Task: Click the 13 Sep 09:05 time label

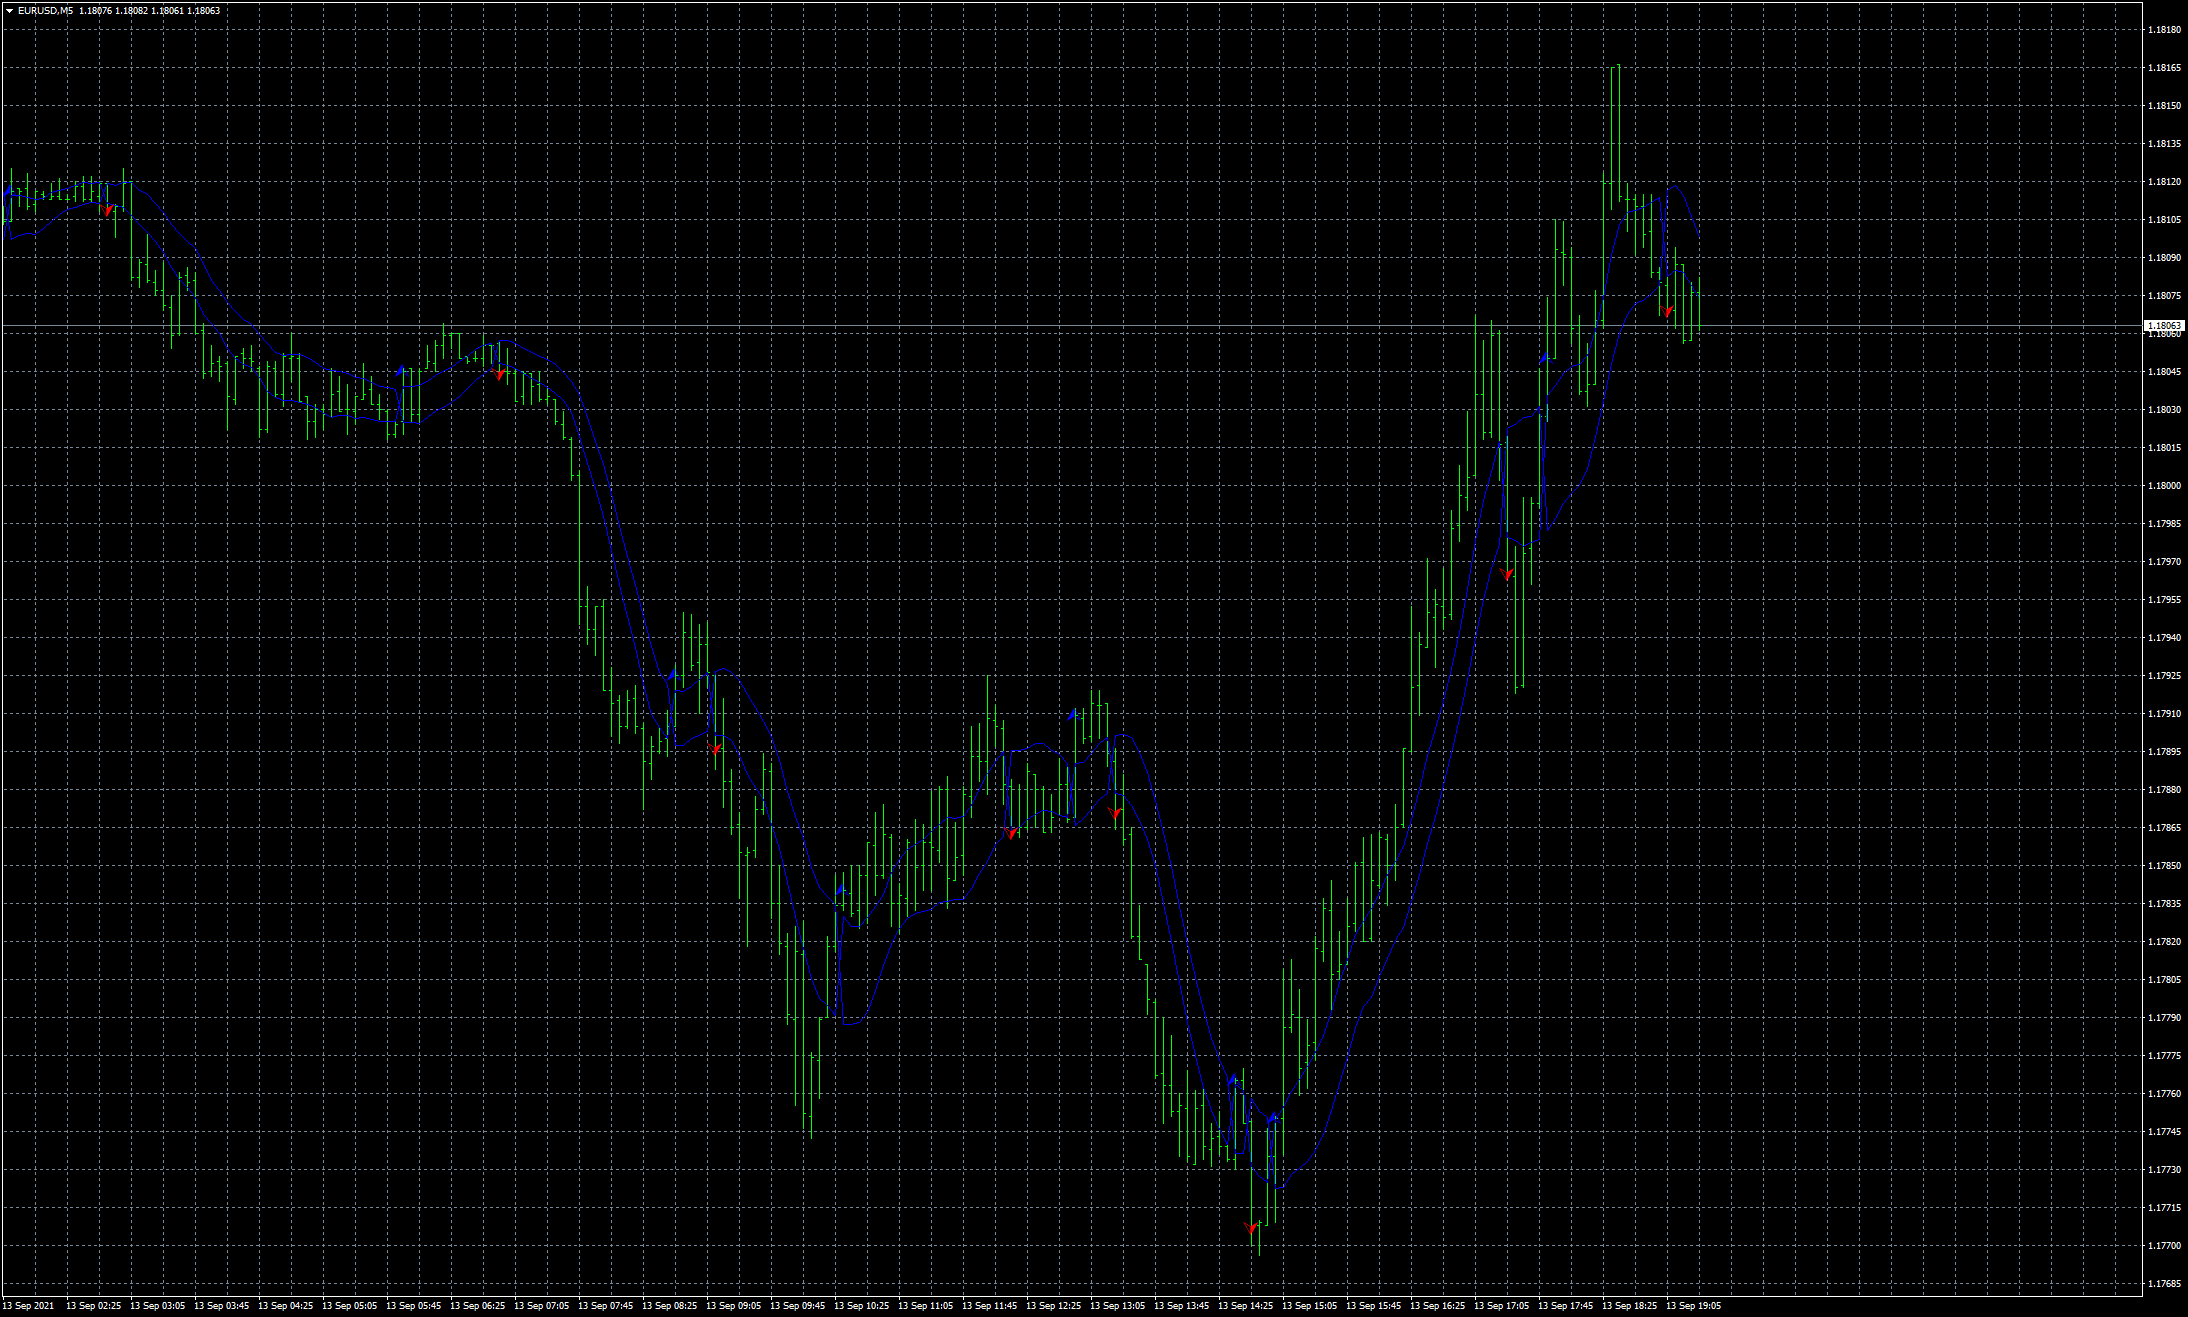Action: [734, 1306]
